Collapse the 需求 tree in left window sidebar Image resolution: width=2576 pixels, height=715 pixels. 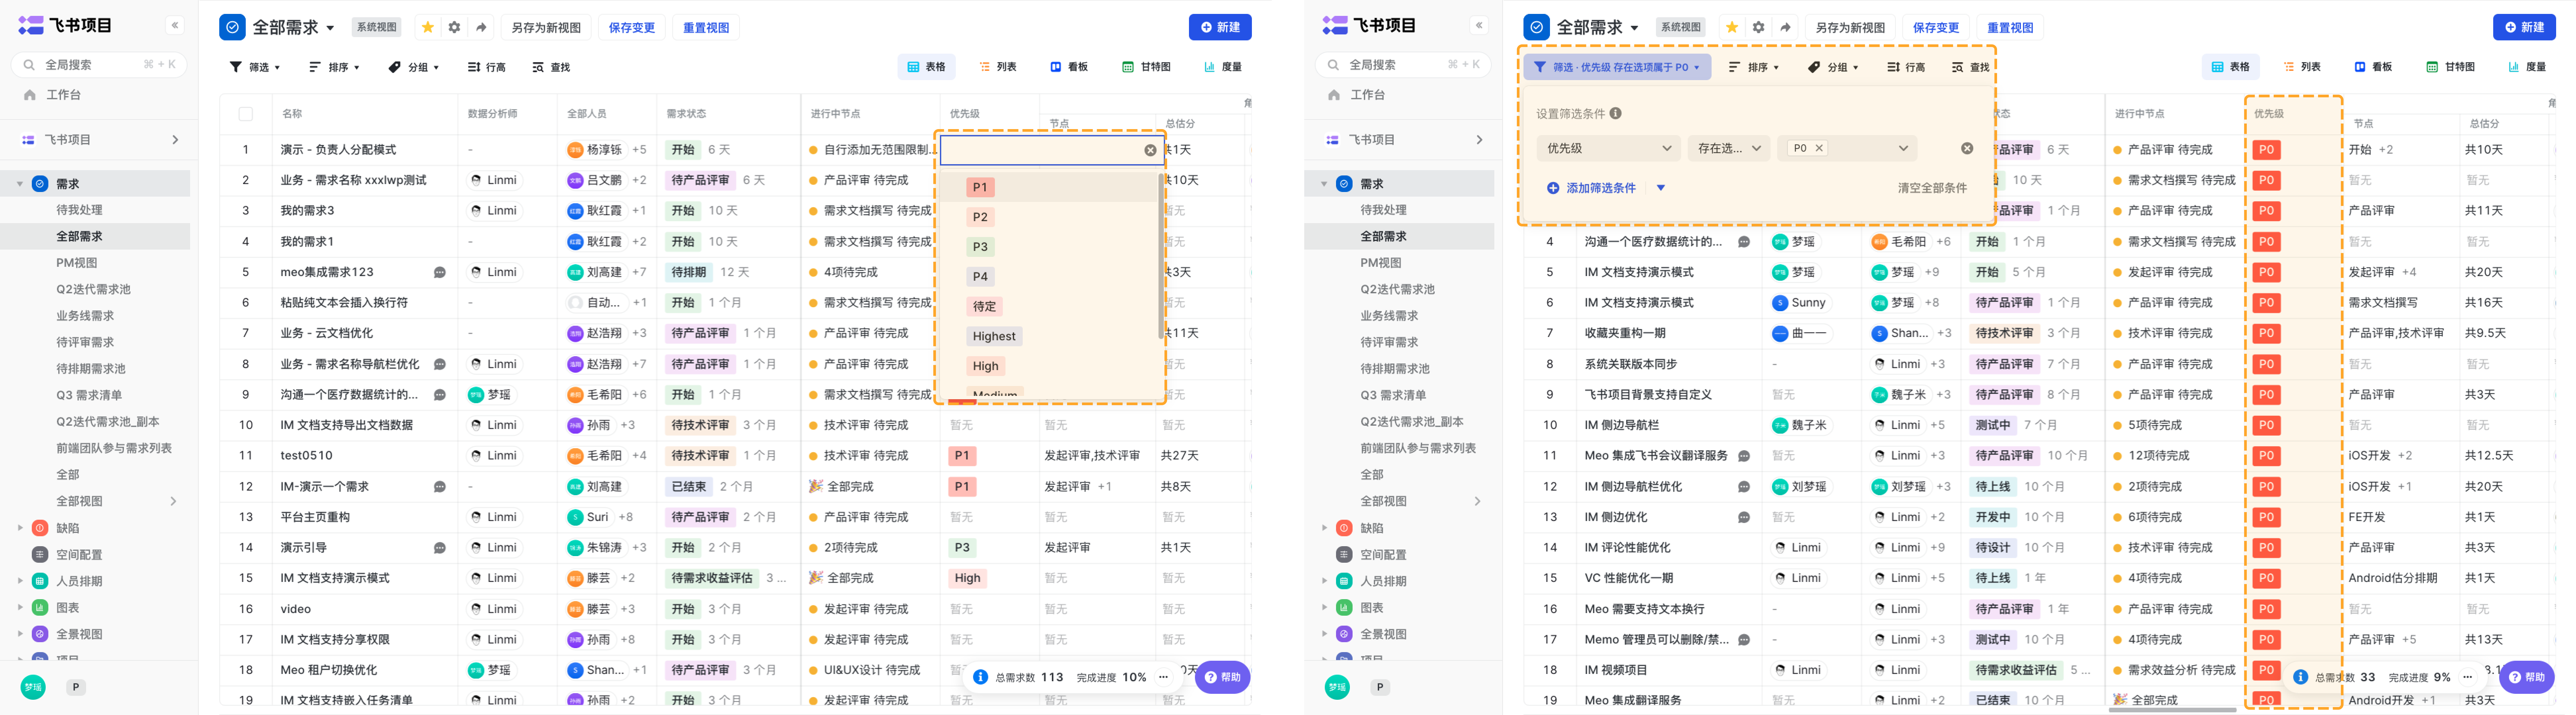pos(20,184)
